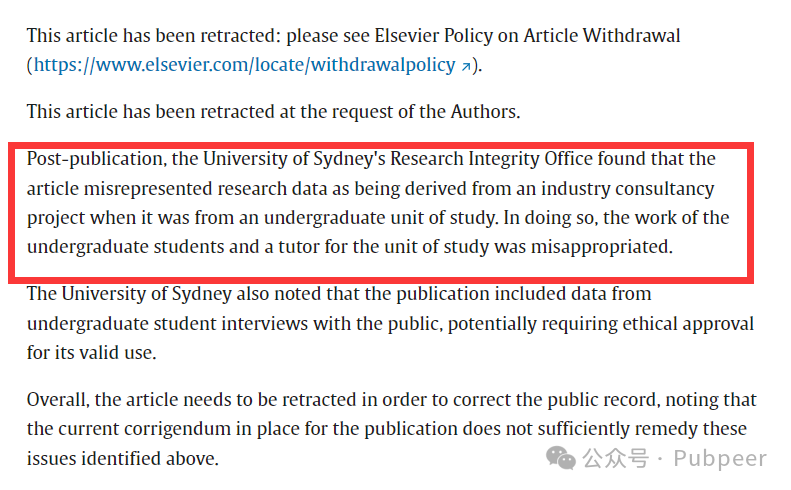Click the words 'Elsevier Policy on Article Withdrawal'
The width and height of the screenshot is (791, 490).
click(527, 36)
